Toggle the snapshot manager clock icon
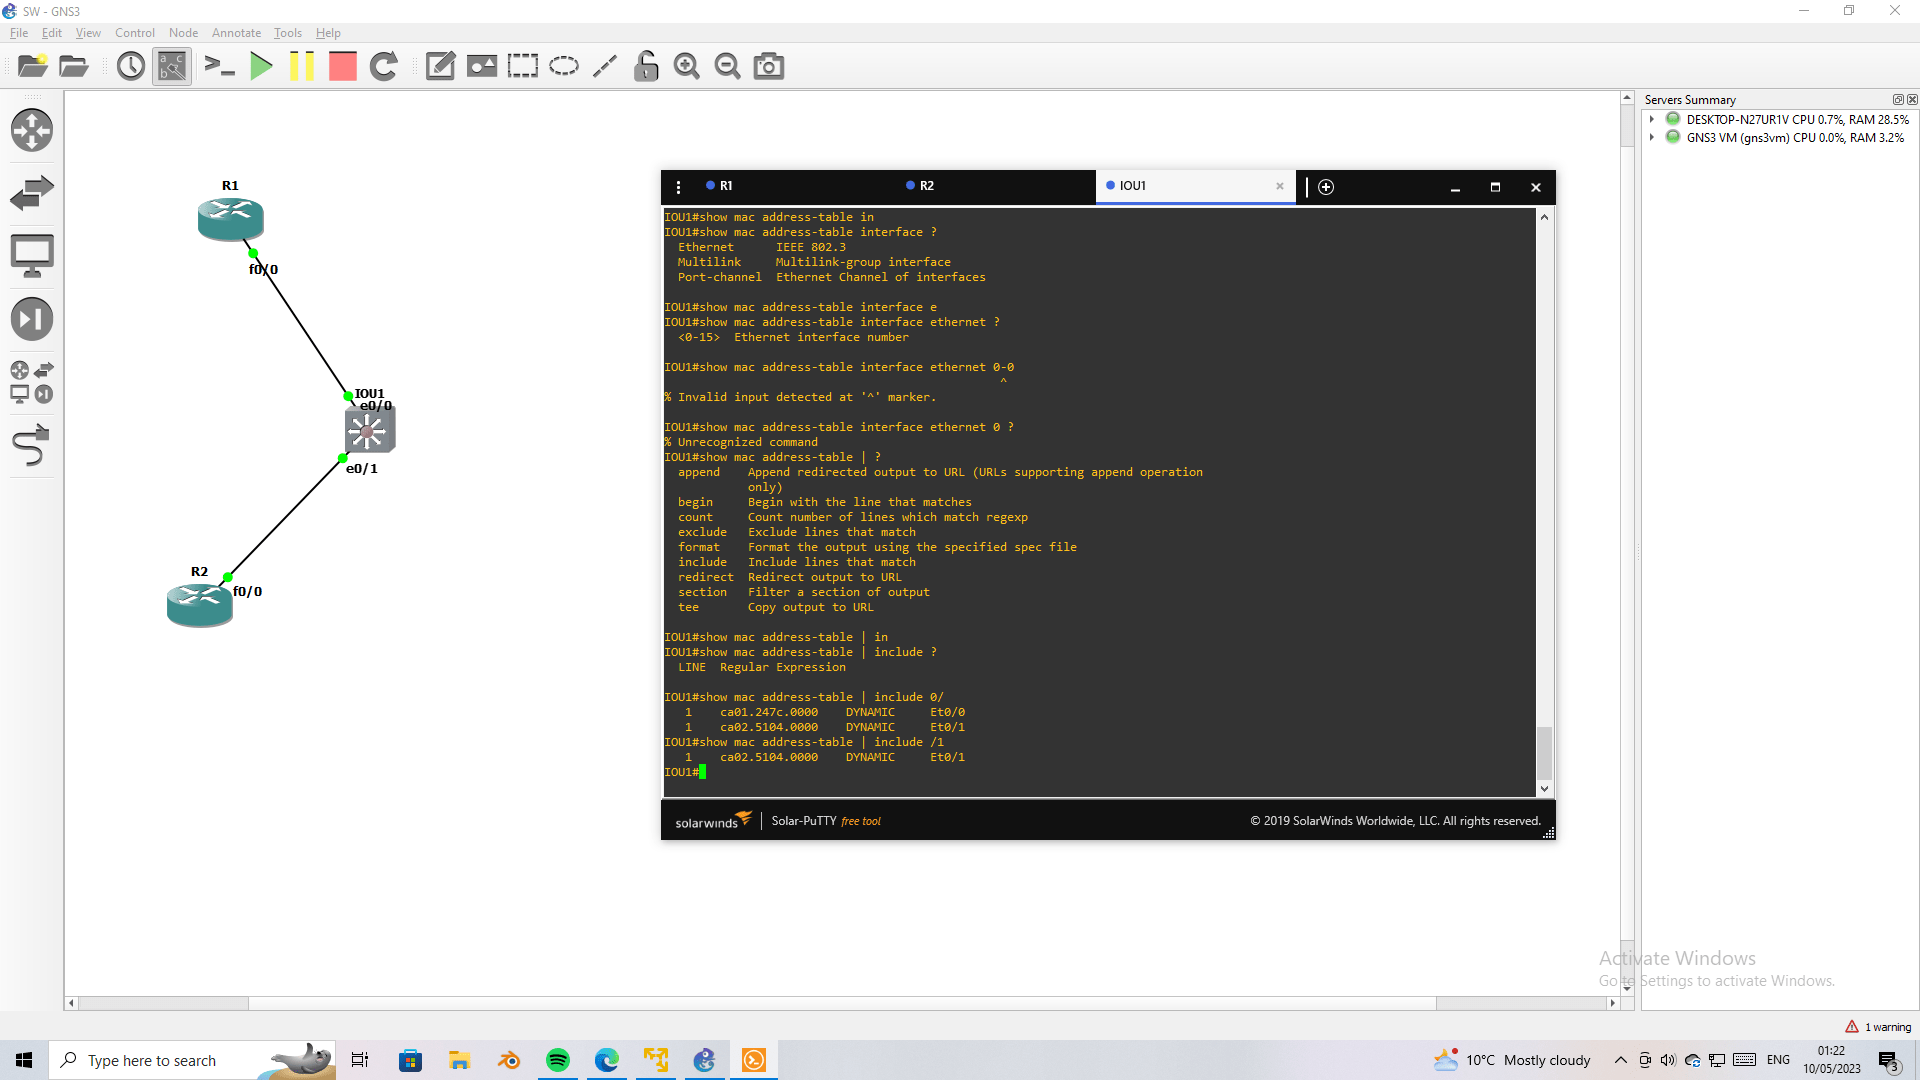1920x1080 pixels. point(130,67)
